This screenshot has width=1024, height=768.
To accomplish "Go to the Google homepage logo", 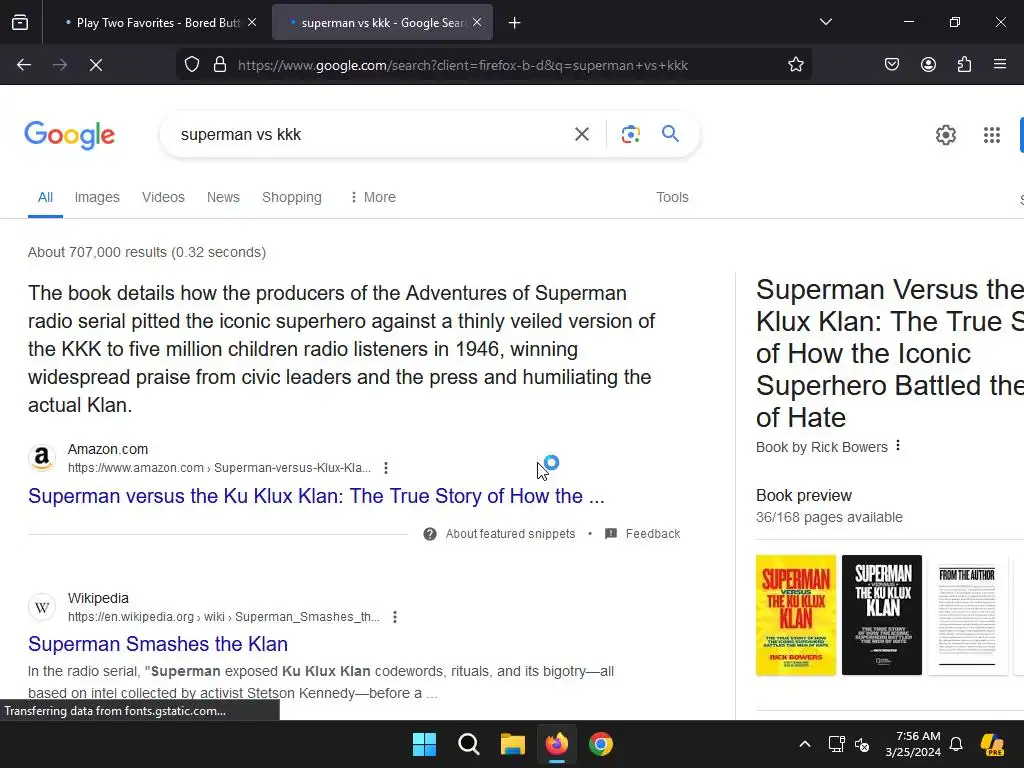I will (x=70, y=135).
